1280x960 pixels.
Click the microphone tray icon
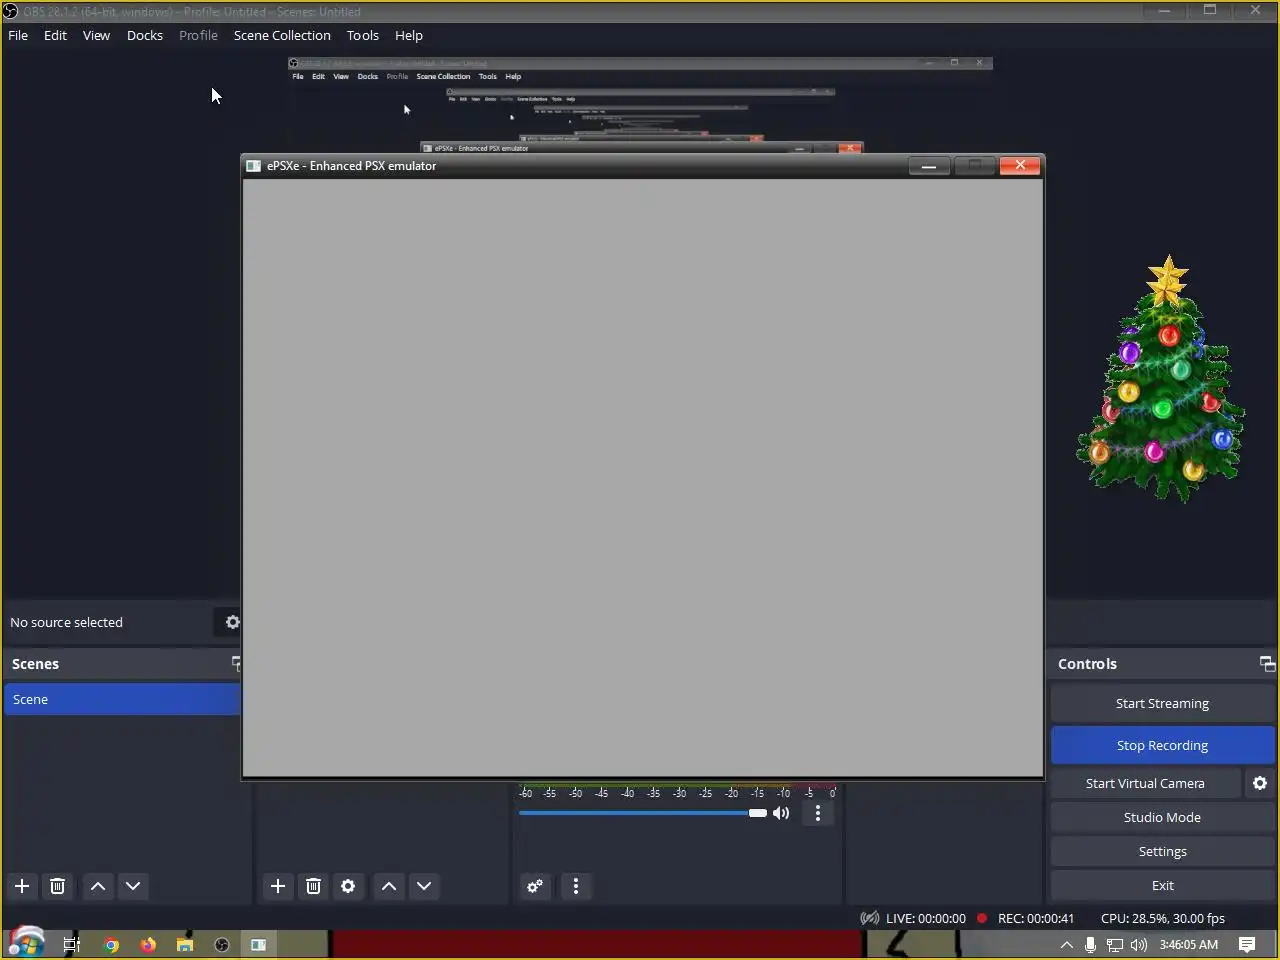pyautogui.click(x=1090, y=944)
